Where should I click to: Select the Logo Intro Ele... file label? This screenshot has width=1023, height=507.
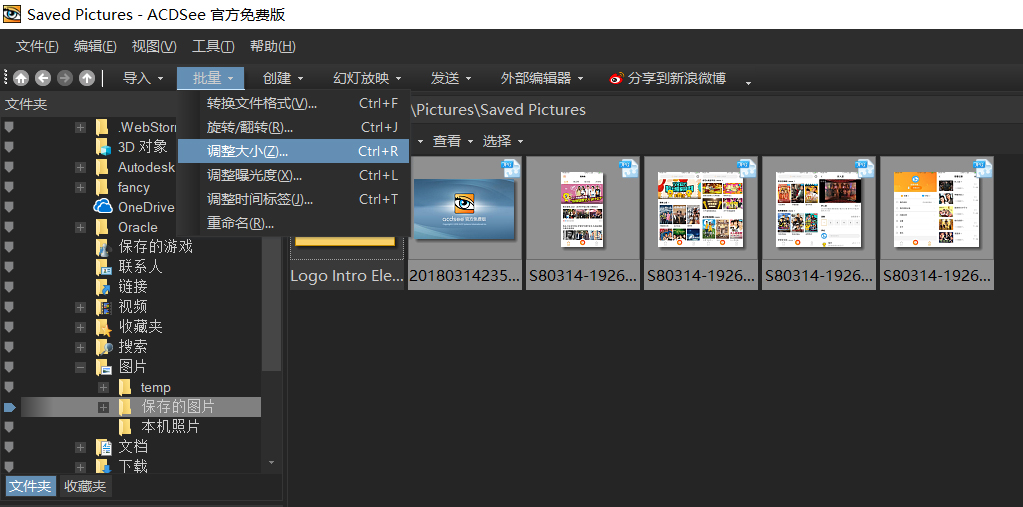coord(347,276)
